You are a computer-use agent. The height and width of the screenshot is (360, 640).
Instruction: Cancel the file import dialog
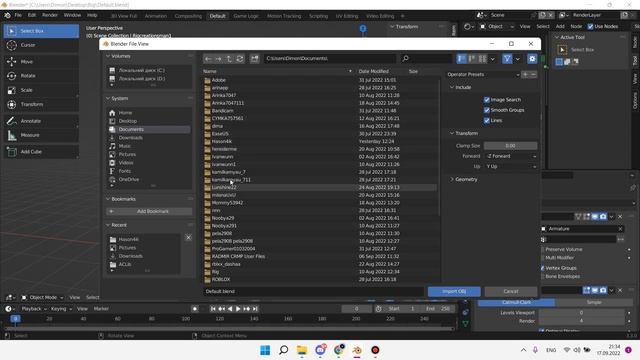pos(511,291)
